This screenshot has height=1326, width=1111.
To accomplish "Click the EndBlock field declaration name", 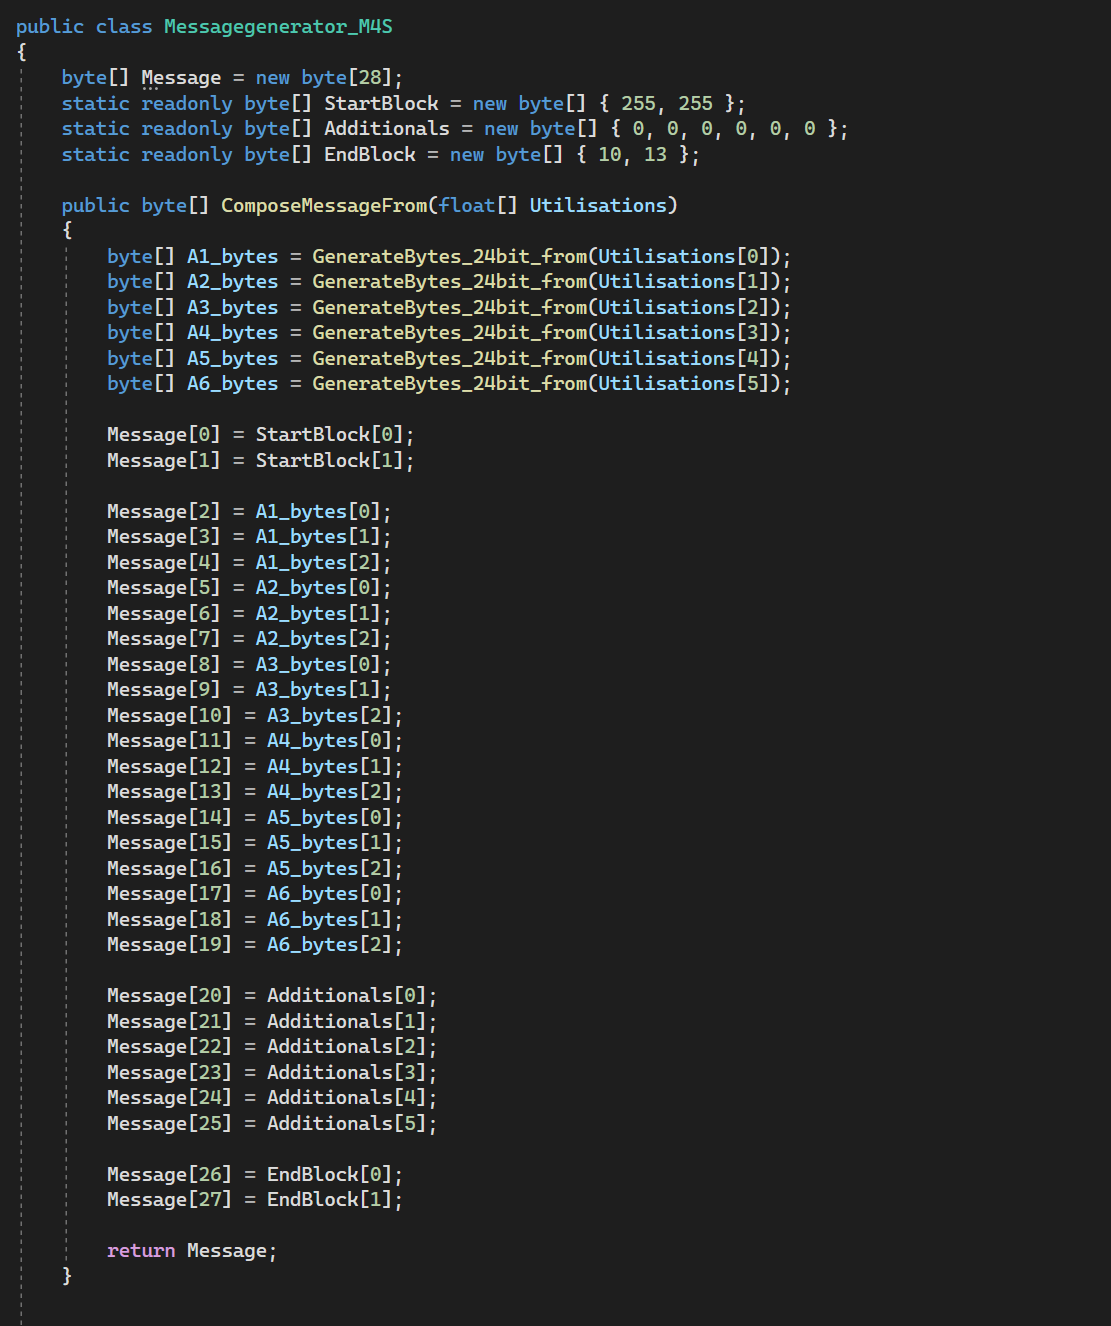I will click(370, 154).
